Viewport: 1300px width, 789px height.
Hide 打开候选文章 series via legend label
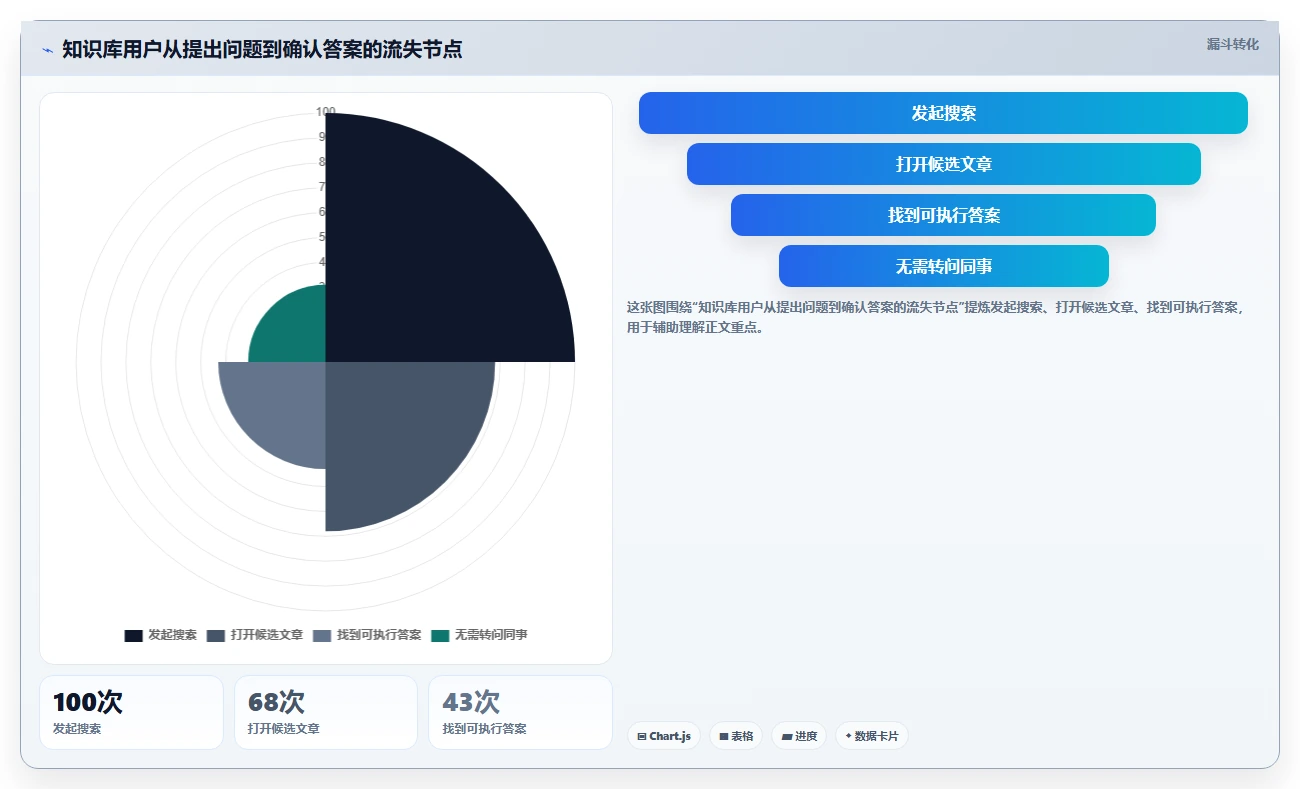point(266,635)
